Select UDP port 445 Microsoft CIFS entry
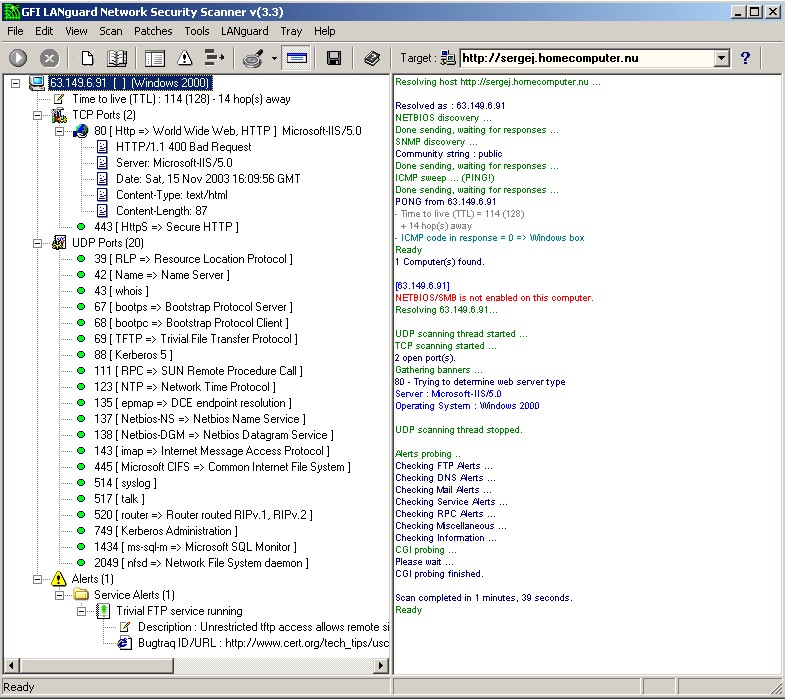 coord(222,467)
